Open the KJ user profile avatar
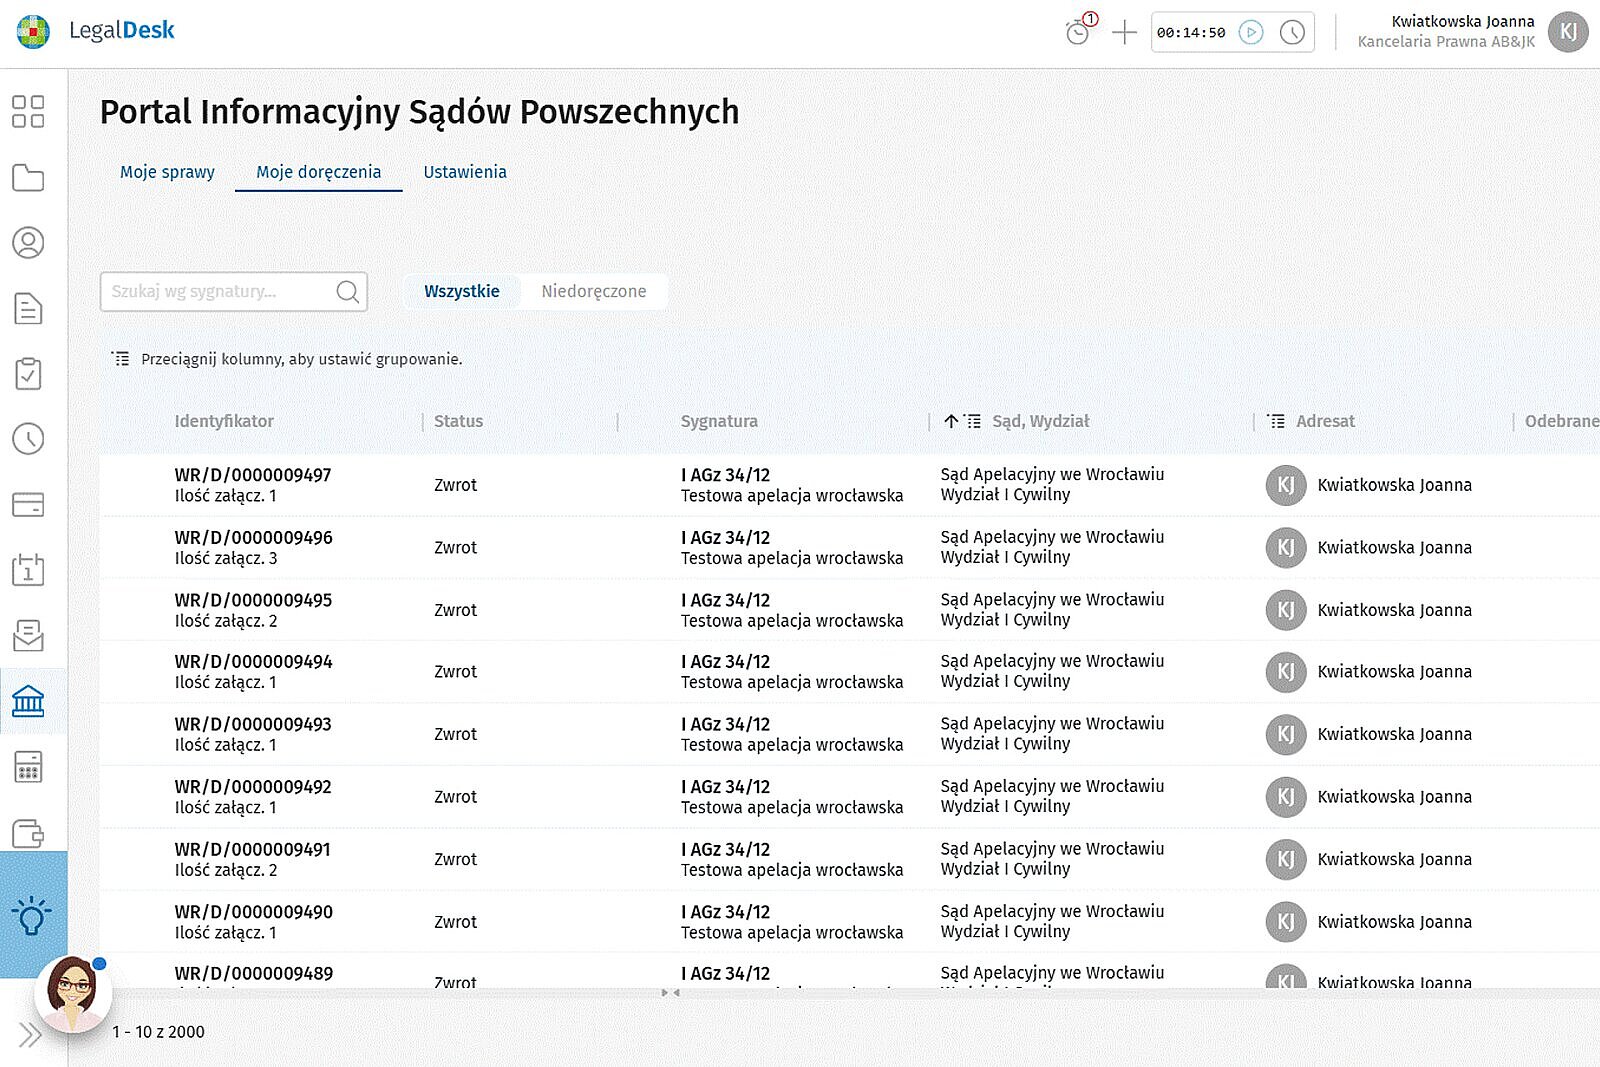1600x1067 pixels. (x=1567, y=32)
